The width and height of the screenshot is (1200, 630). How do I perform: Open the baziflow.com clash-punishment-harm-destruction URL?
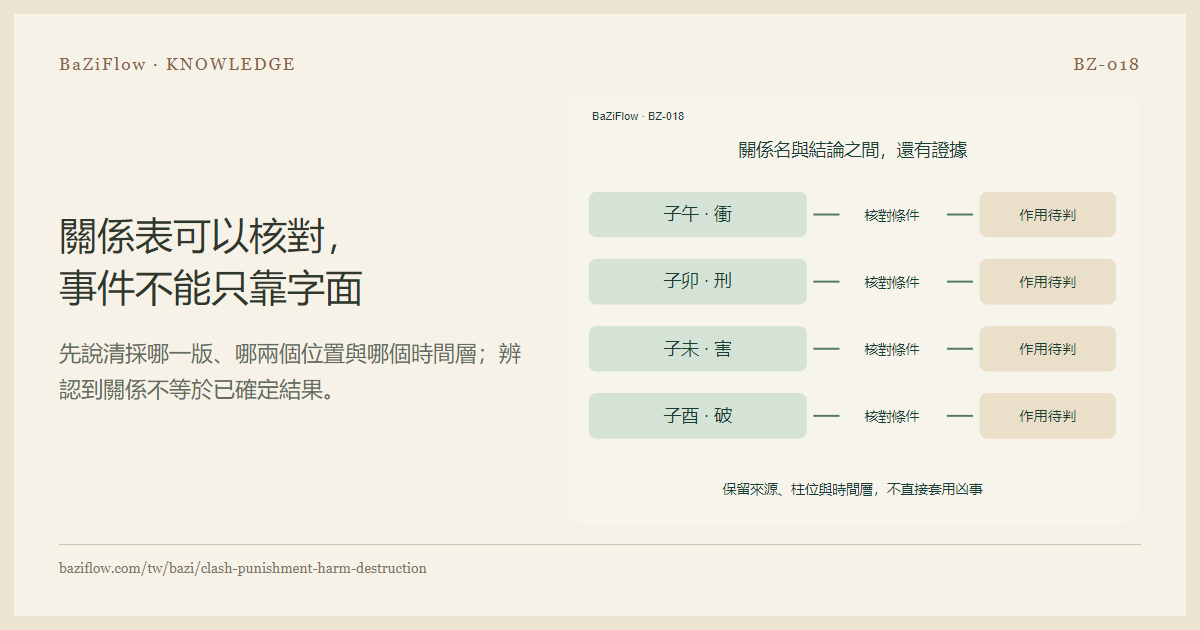click(x=243, y=568)
